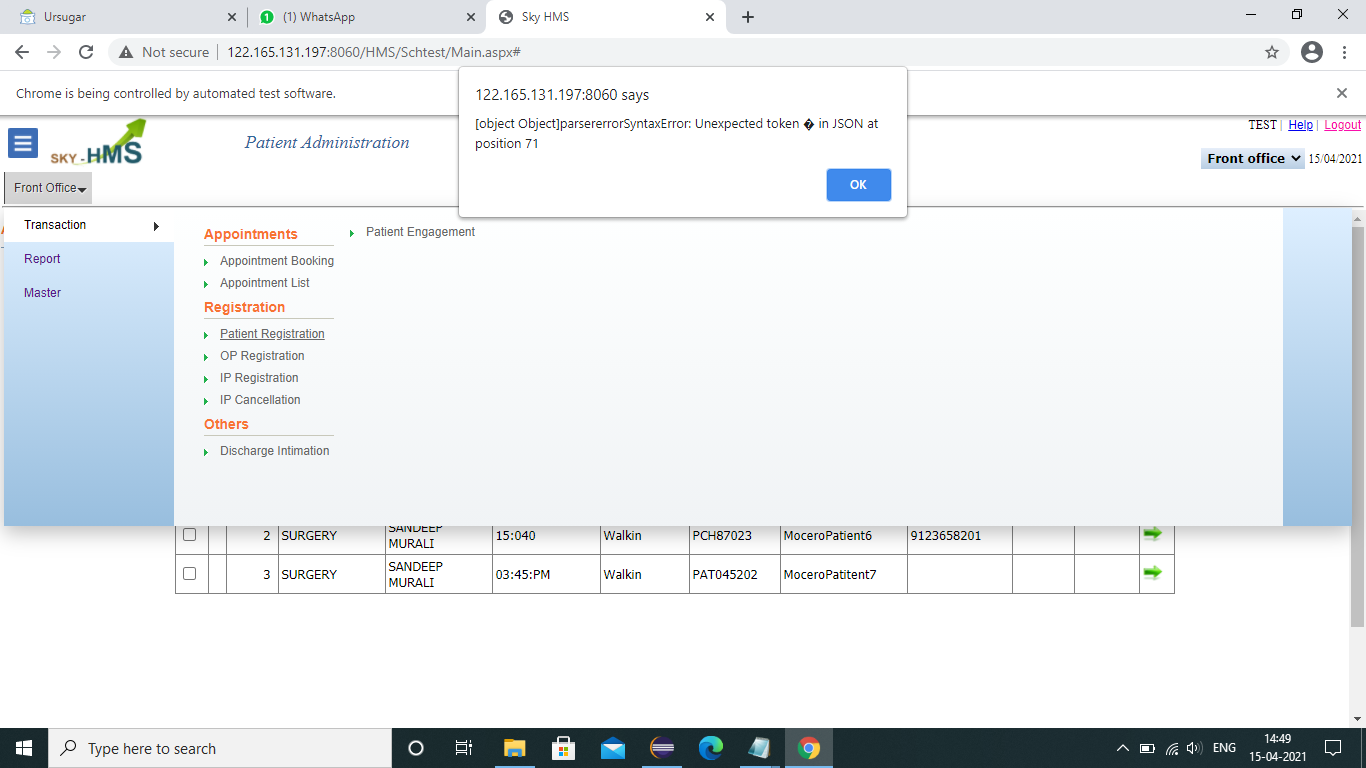Open Cortana circle icon in taskbar
Screen dimensions: 1366x768
[416, 748]
